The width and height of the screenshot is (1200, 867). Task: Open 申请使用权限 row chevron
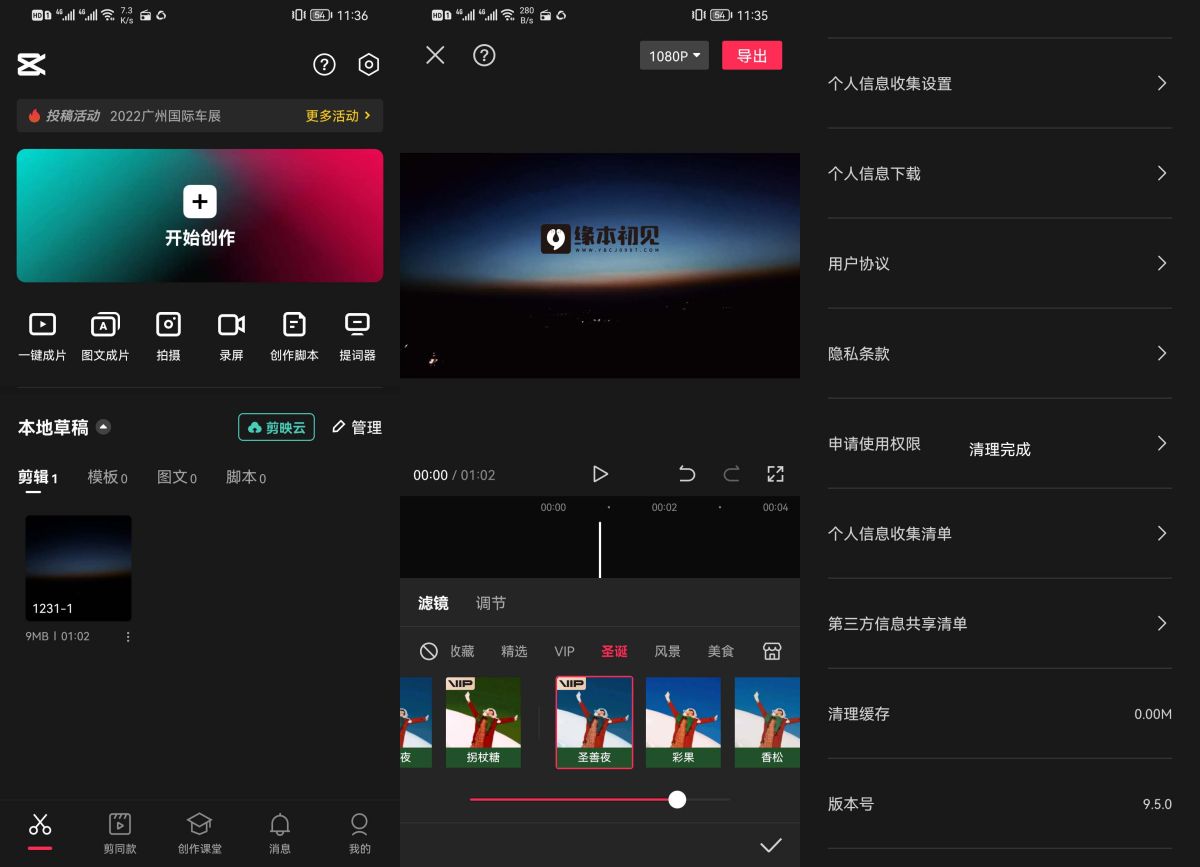[1161, 443]
